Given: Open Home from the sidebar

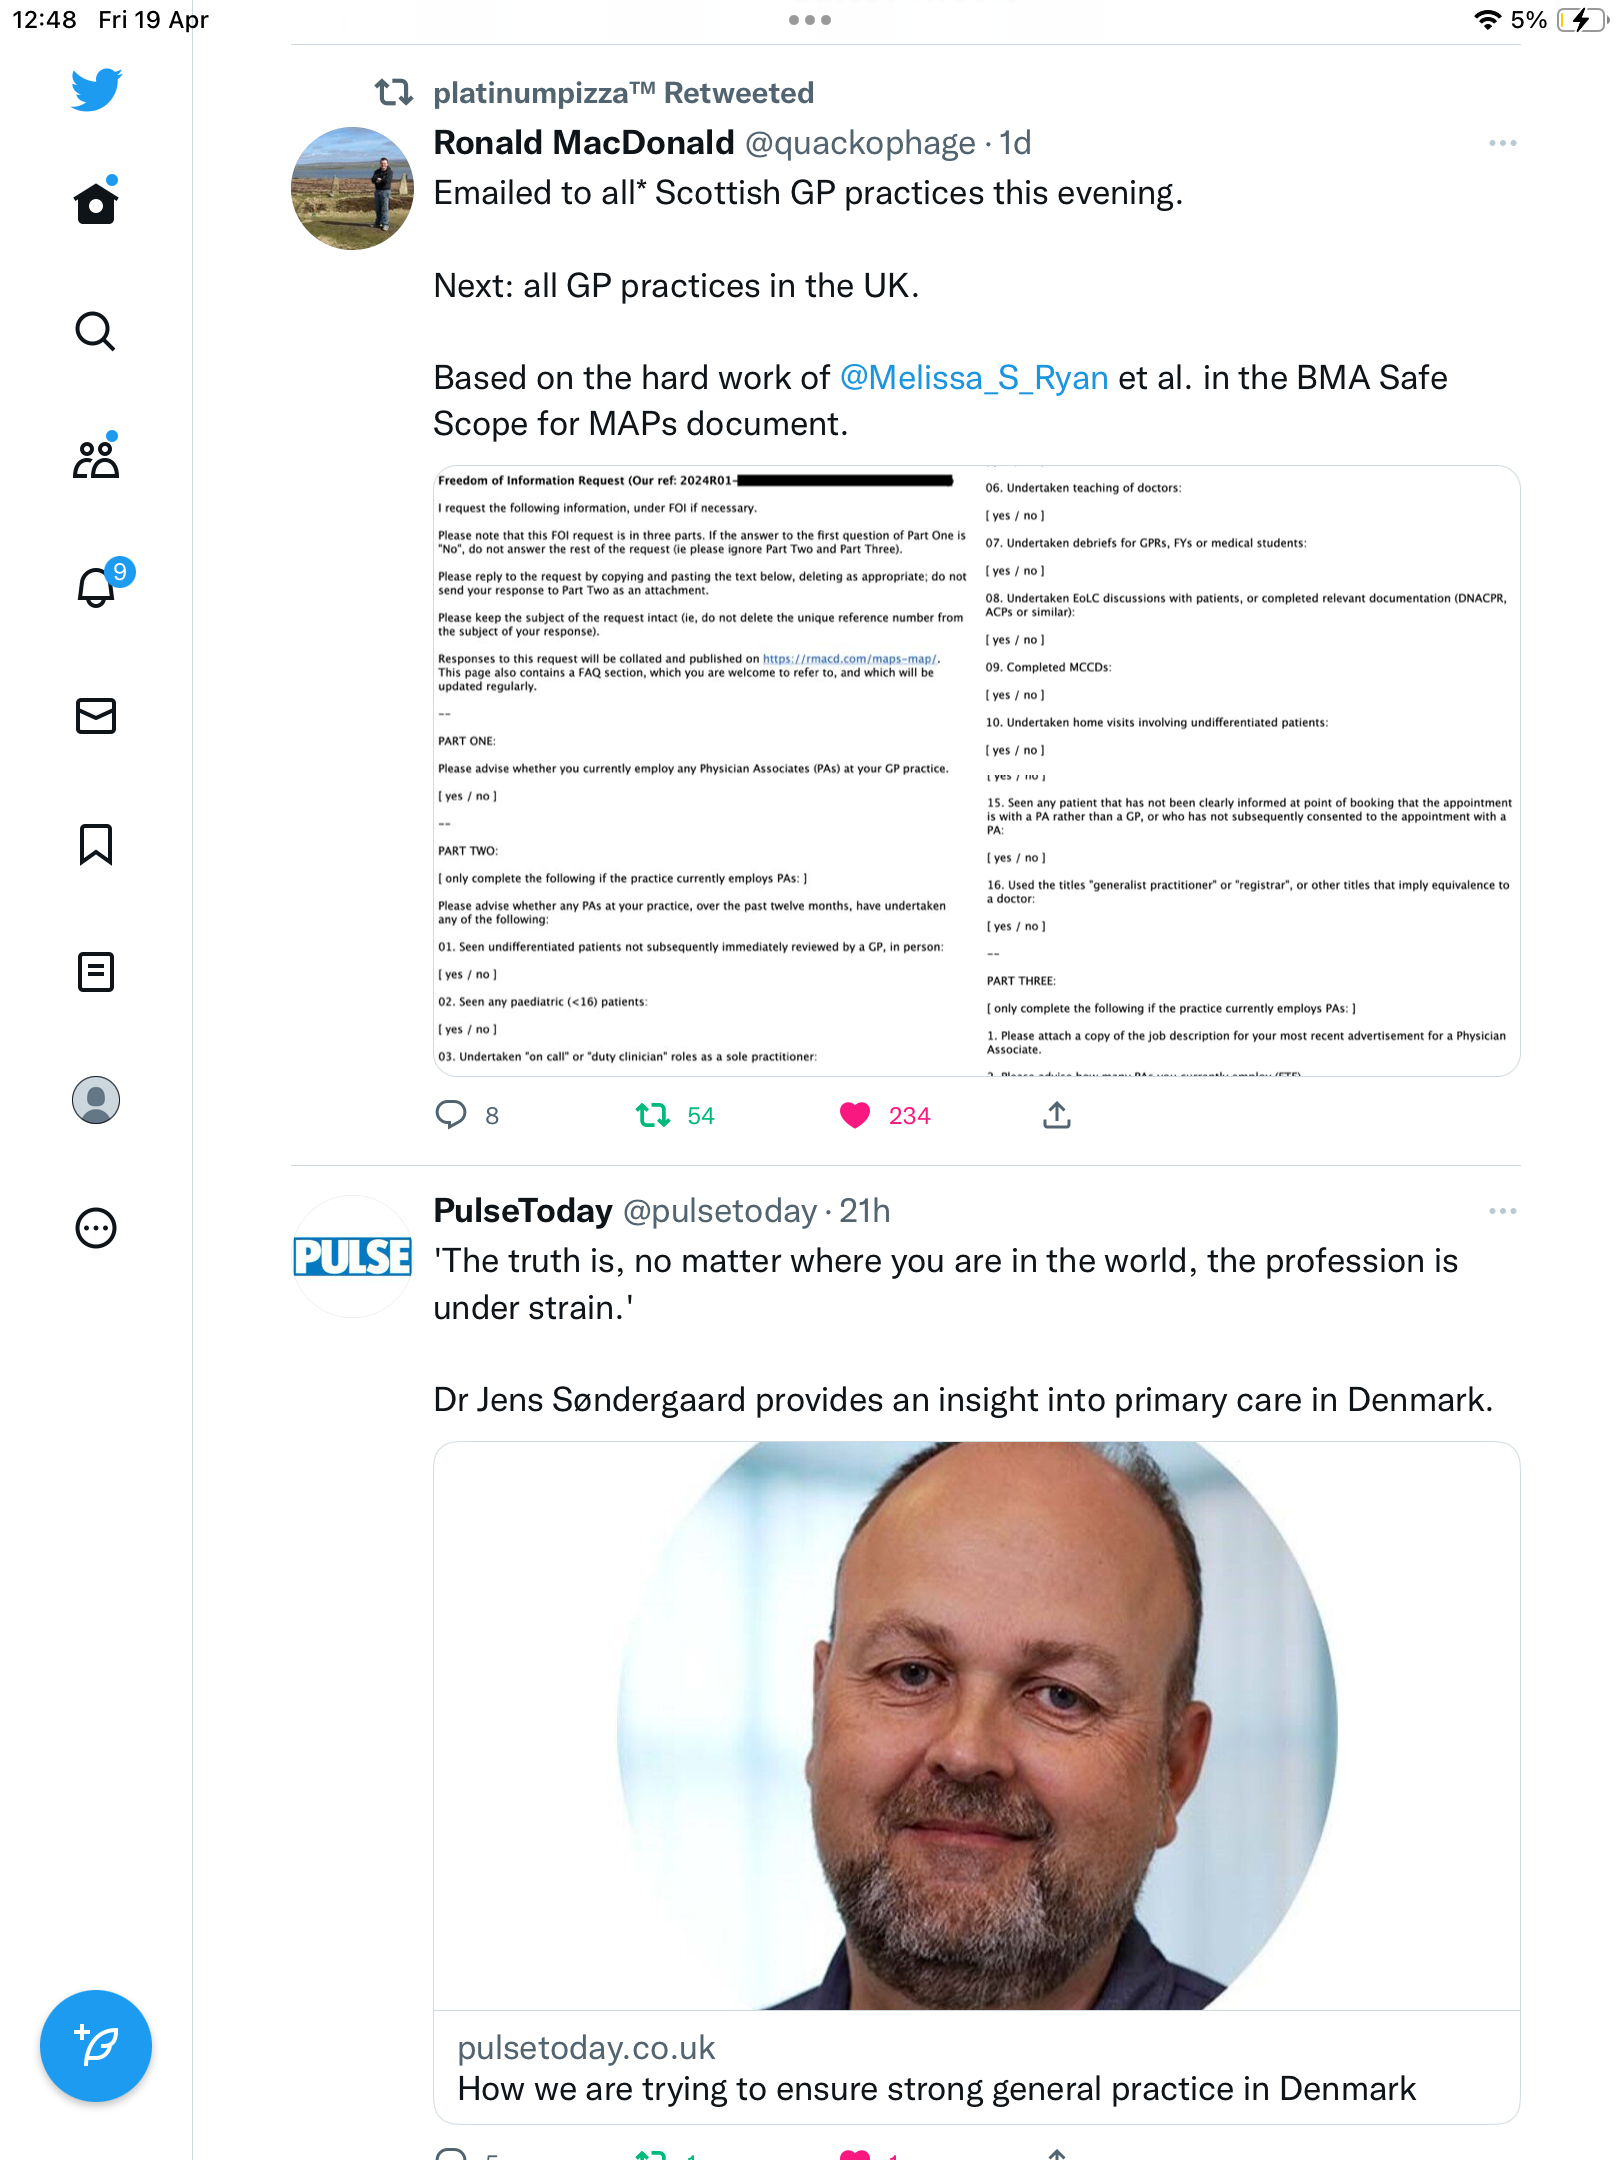Looking at the screenshot, I should (x=96, y=203).
